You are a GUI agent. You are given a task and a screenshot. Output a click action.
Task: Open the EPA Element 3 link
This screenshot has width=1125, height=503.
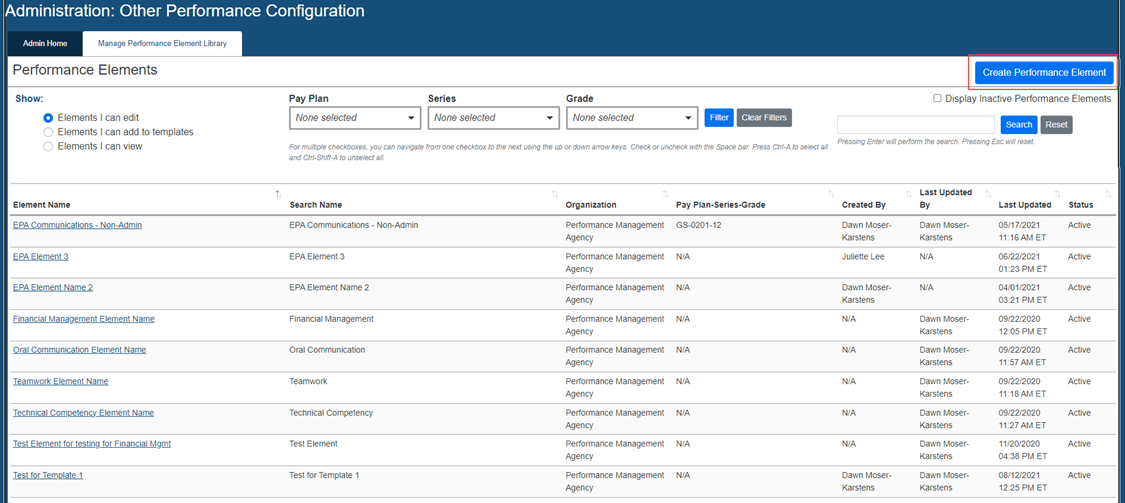[41, 256]
